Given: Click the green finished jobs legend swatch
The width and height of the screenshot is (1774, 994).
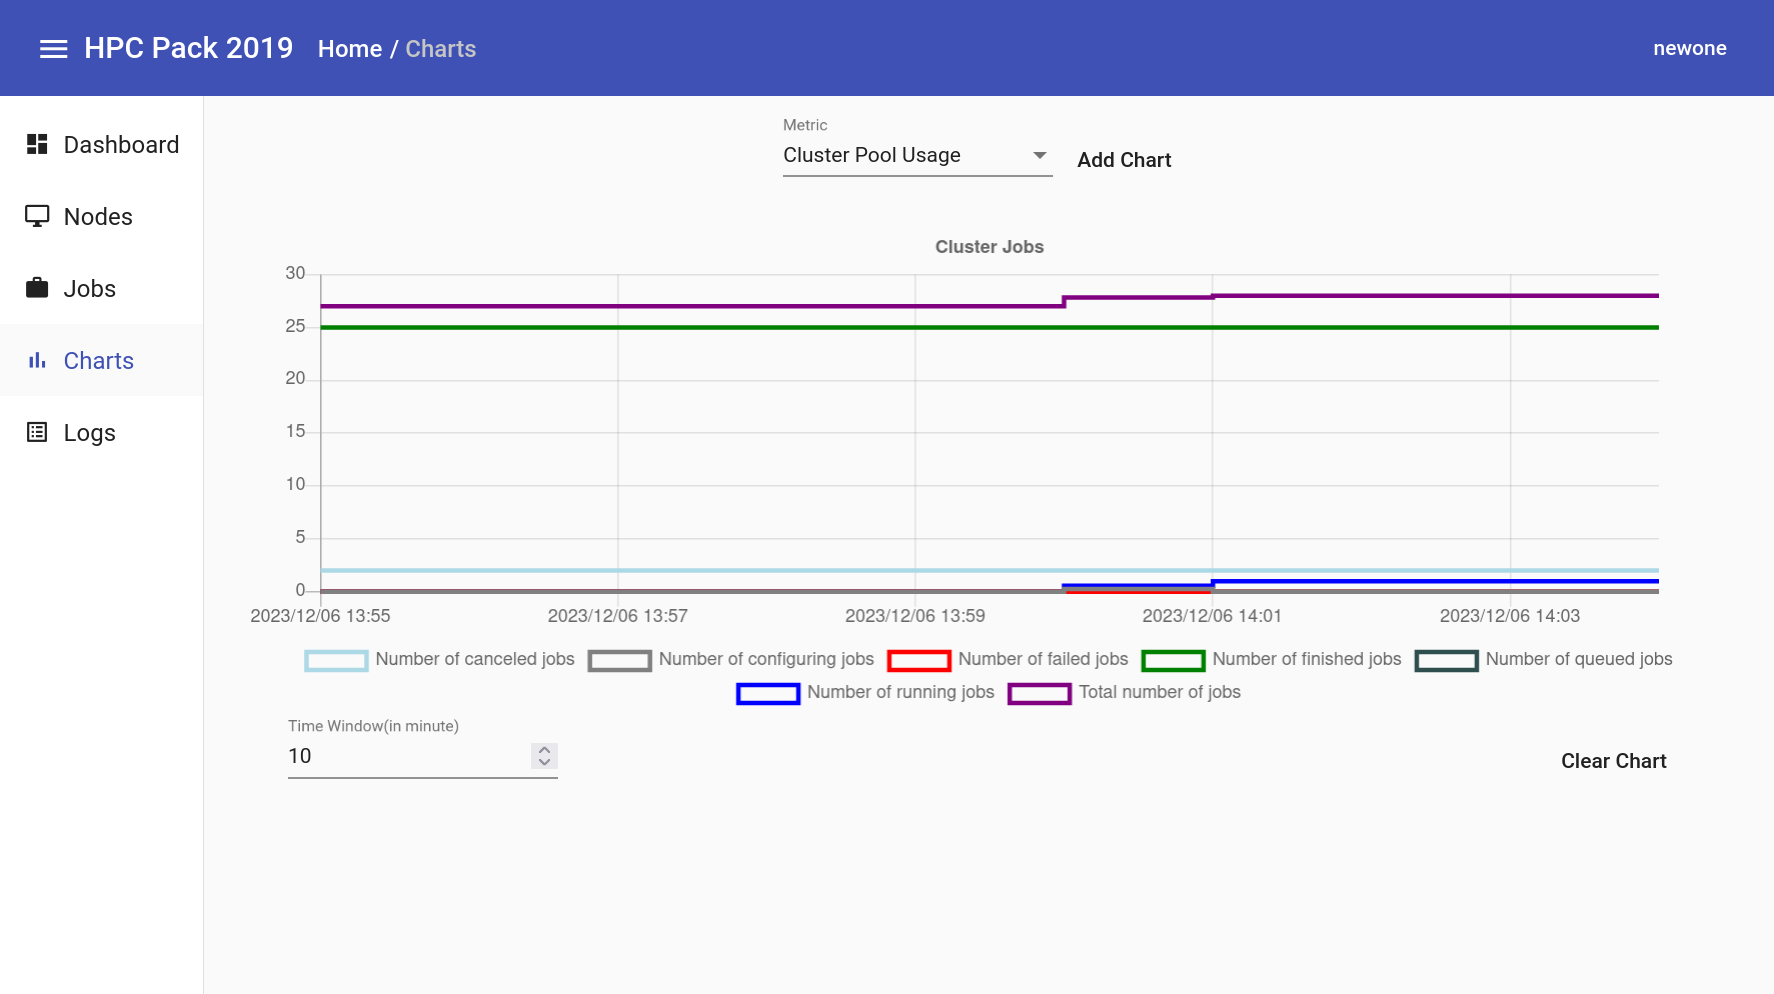Looking at the screenshot, I should [x=1172, y=660].
